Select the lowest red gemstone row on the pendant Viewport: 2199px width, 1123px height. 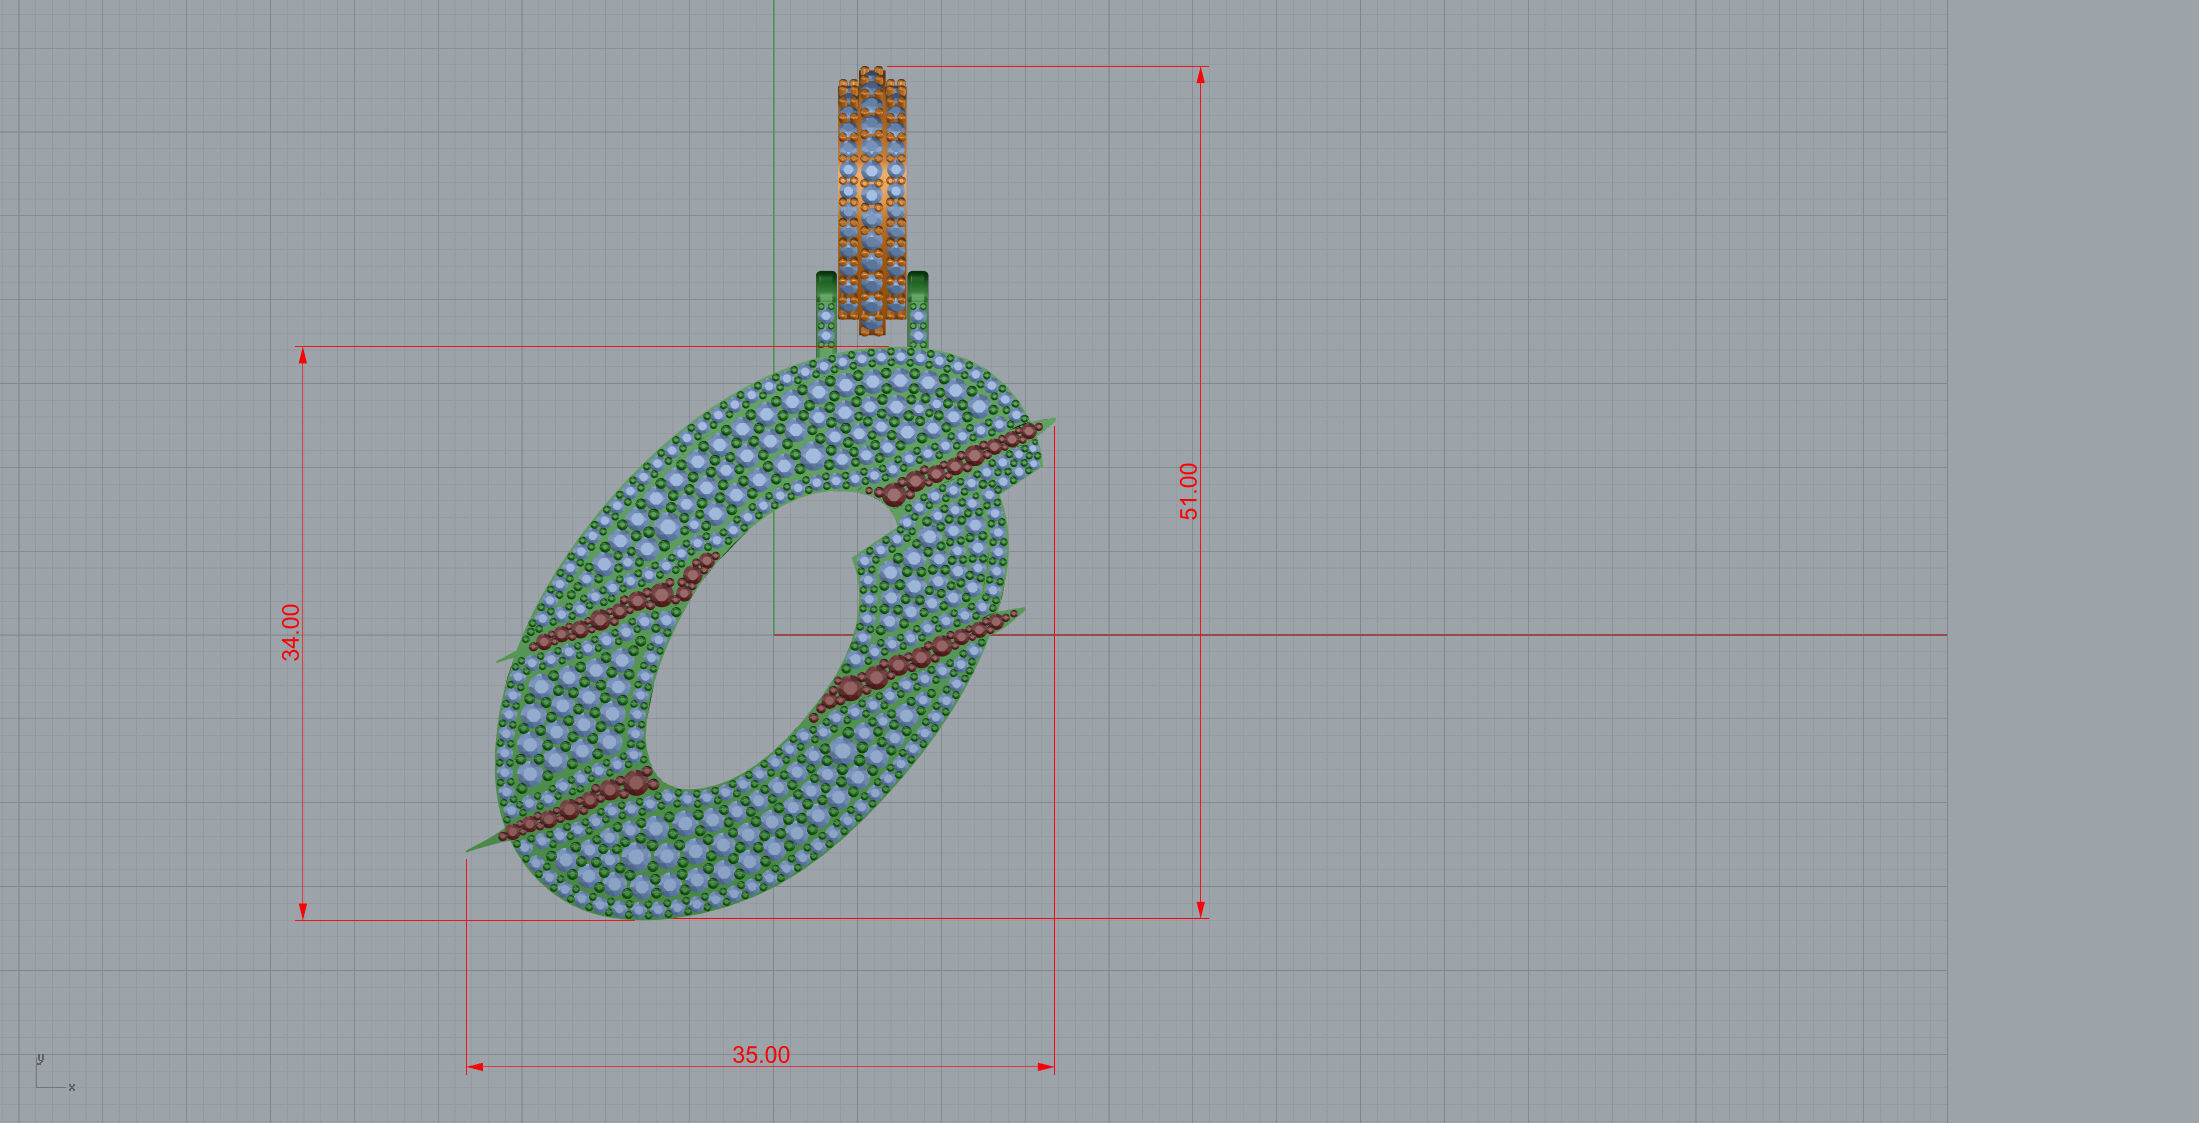click(x=578, y=804)
